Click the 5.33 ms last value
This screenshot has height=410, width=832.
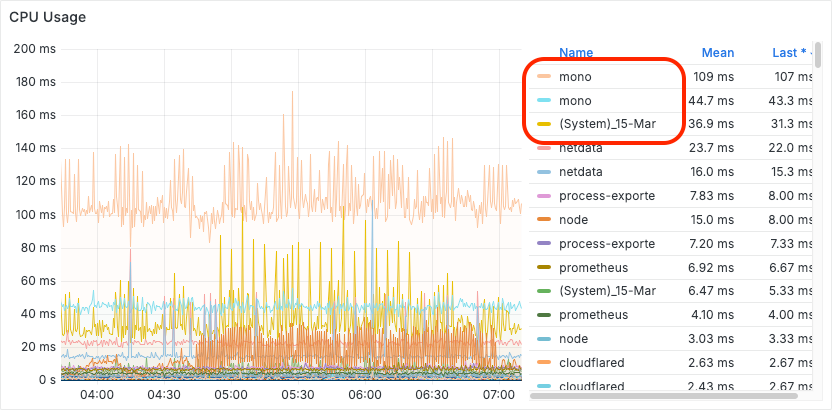pyautogui.click(x=791, y=291)
